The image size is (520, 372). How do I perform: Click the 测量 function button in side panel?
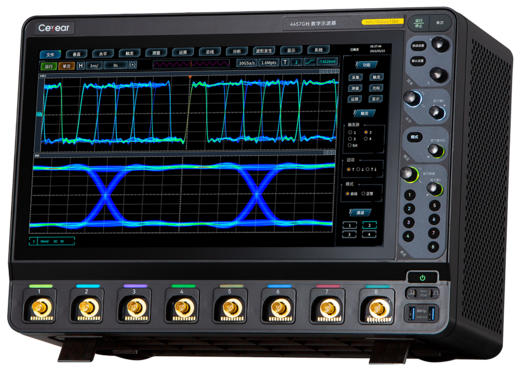(x=355, y=88)
